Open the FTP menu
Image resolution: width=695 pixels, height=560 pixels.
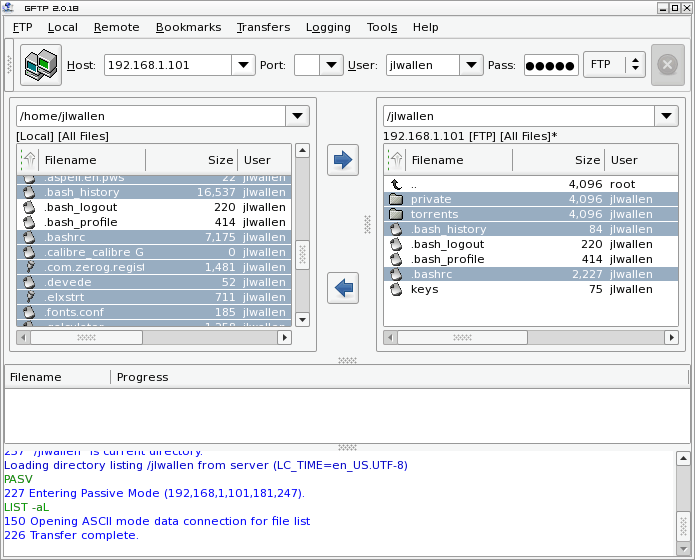pos(22,27)
